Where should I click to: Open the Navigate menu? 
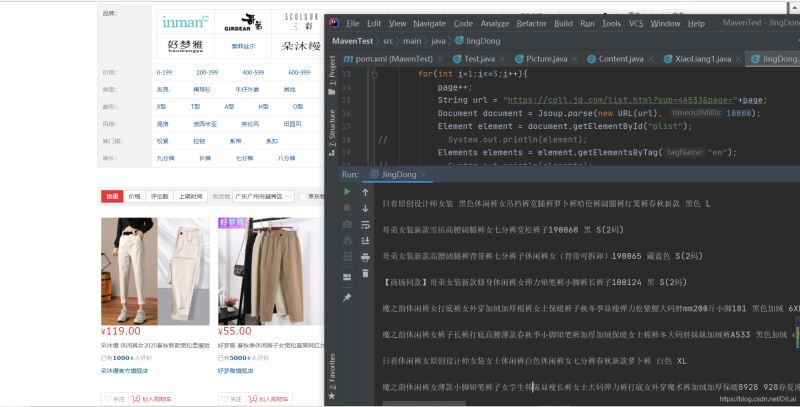430,23
